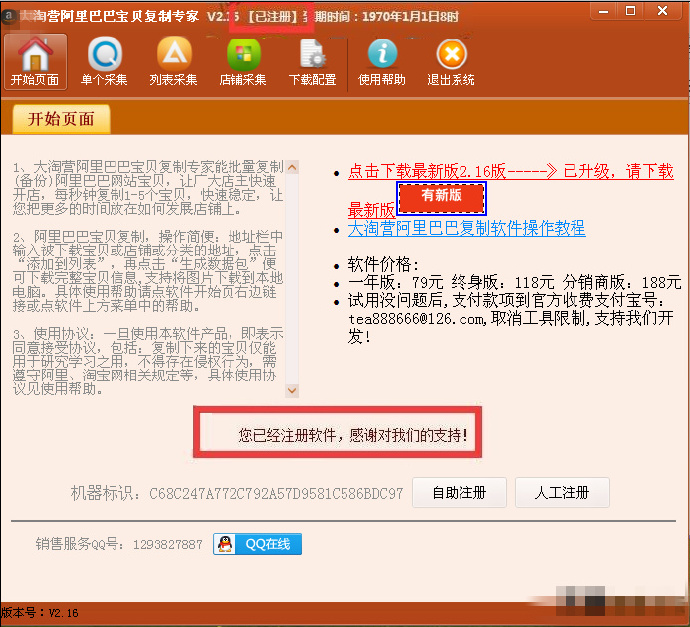The height and width of the screenshot is (627, 690).
Task: Open the 大淘营阿里巴巴复制软件操作教程 tutorial link
Action: tap(466, 229)
